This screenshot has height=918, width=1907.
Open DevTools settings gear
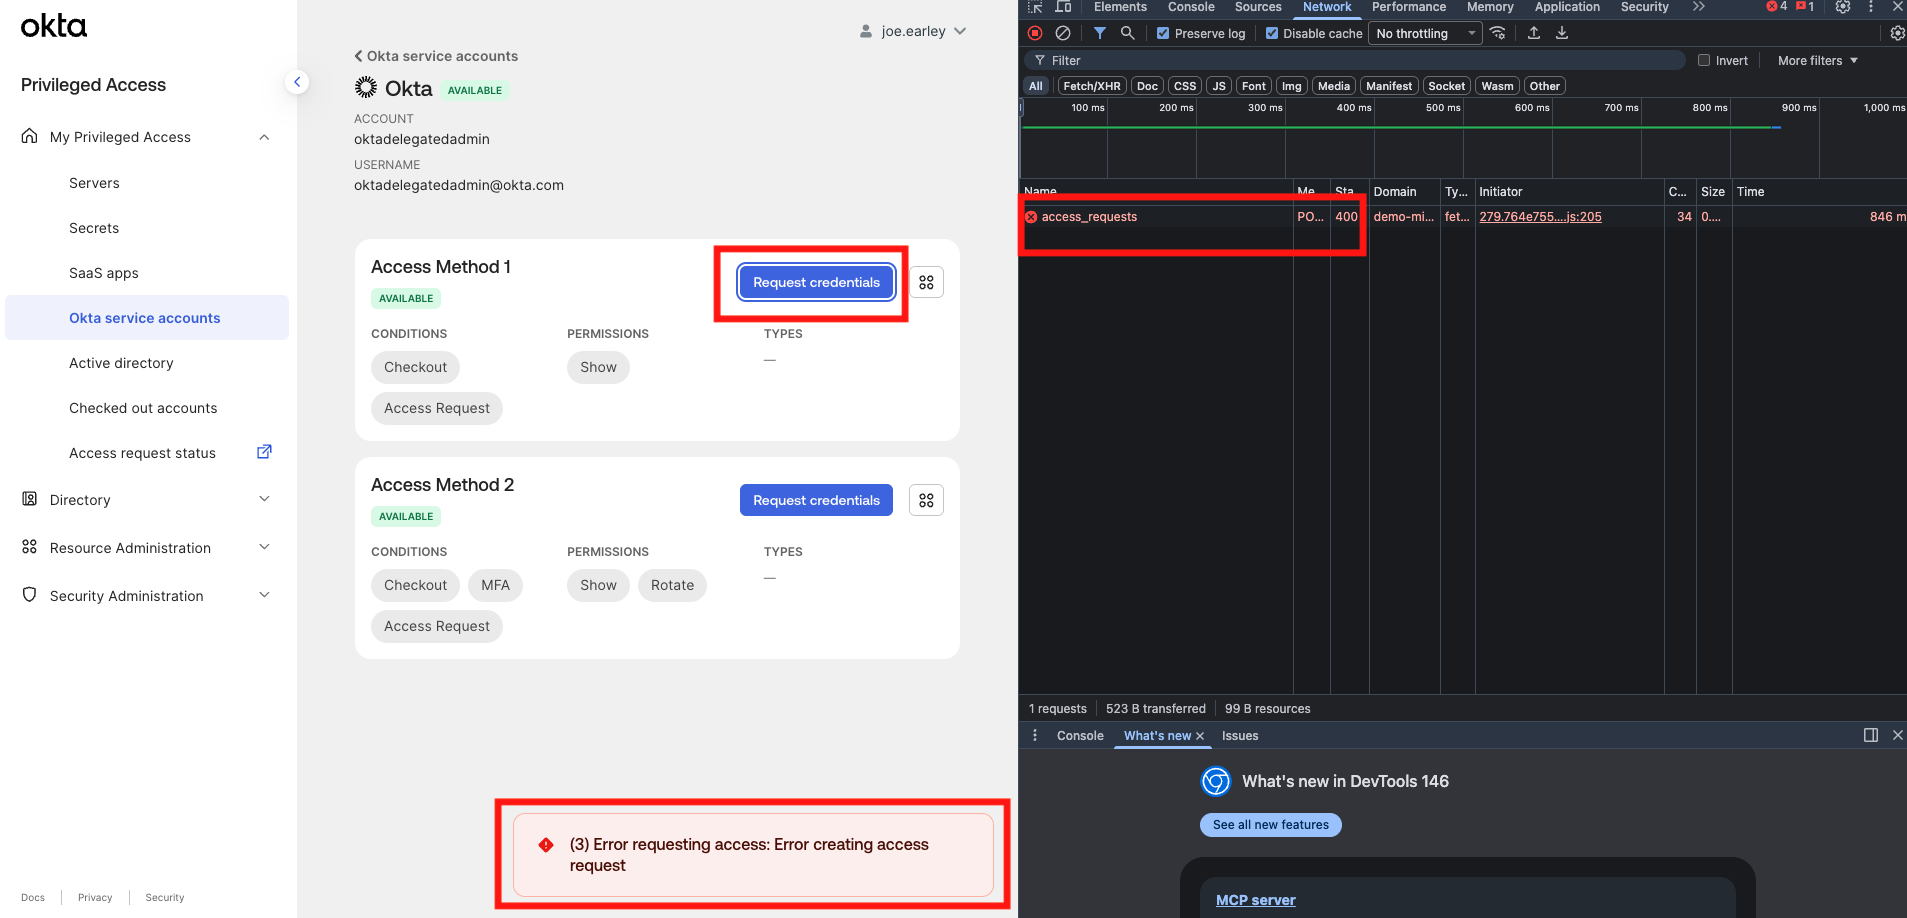point(1843,8)
